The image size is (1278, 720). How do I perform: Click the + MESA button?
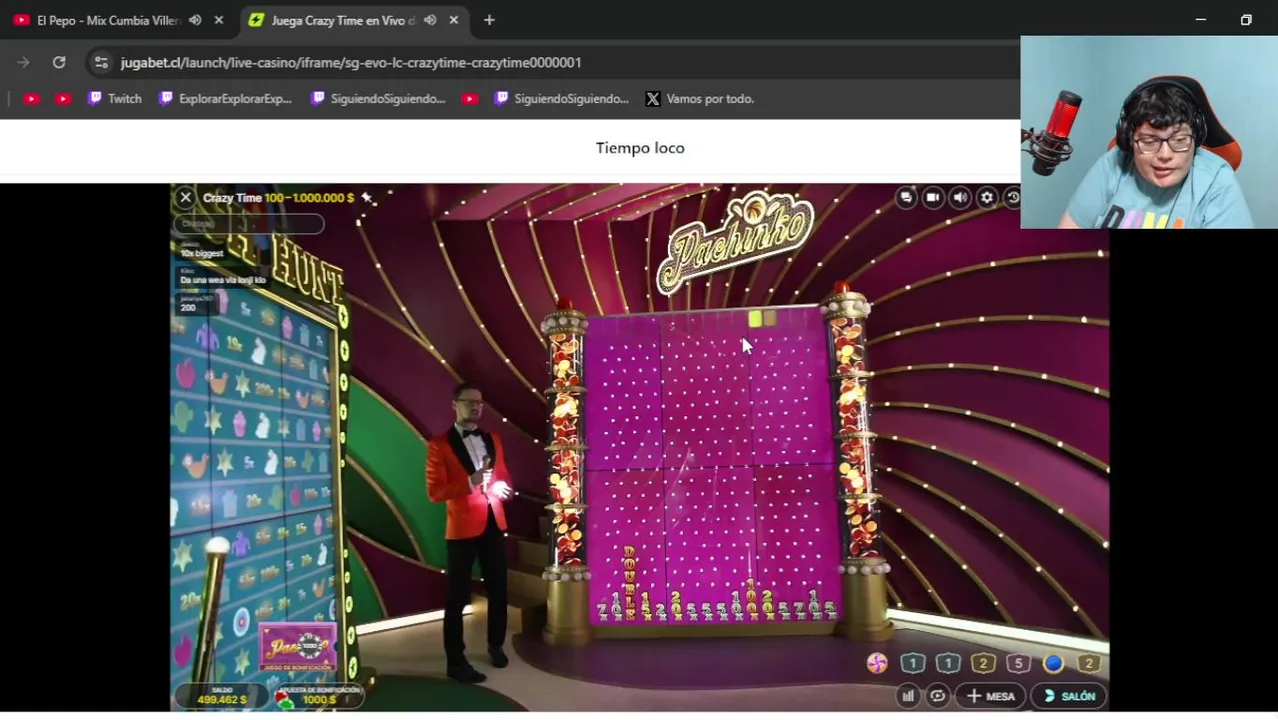[991, 696]
